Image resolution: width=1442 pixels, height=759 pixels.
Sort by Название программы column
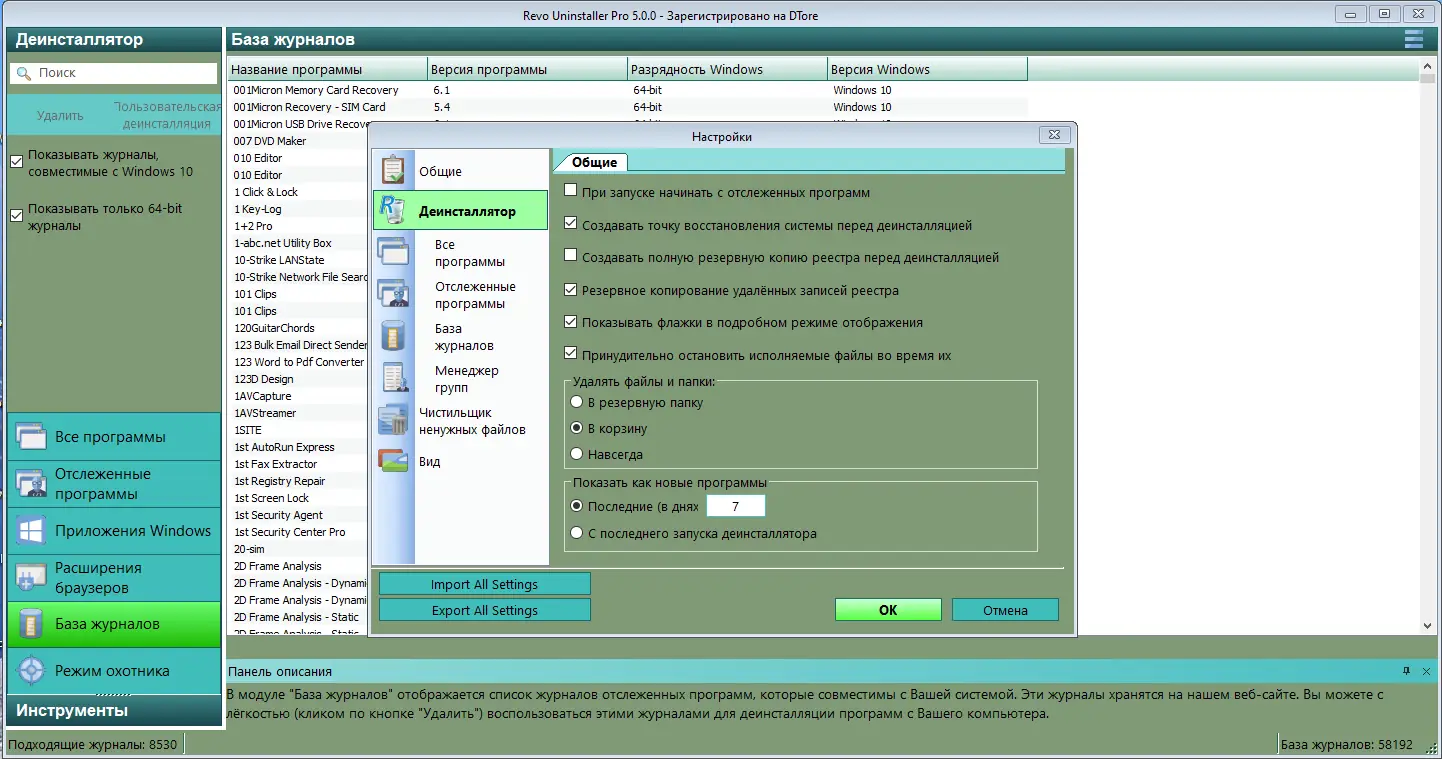[327, 69]
